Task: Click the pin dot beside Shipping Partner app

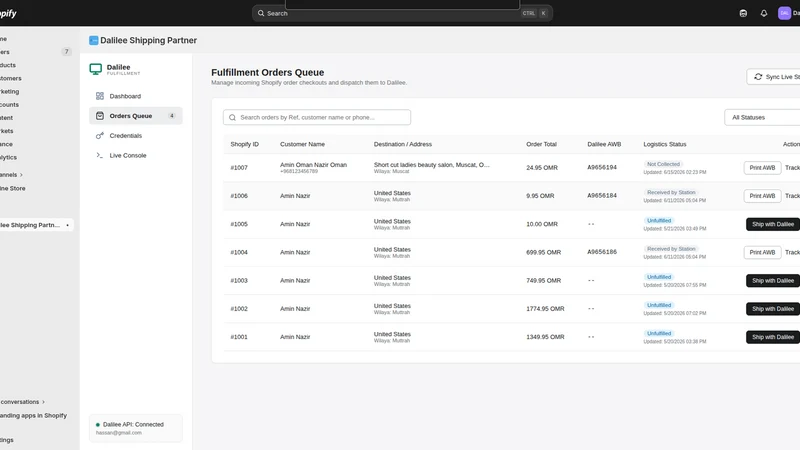Action: click(67, 225)
